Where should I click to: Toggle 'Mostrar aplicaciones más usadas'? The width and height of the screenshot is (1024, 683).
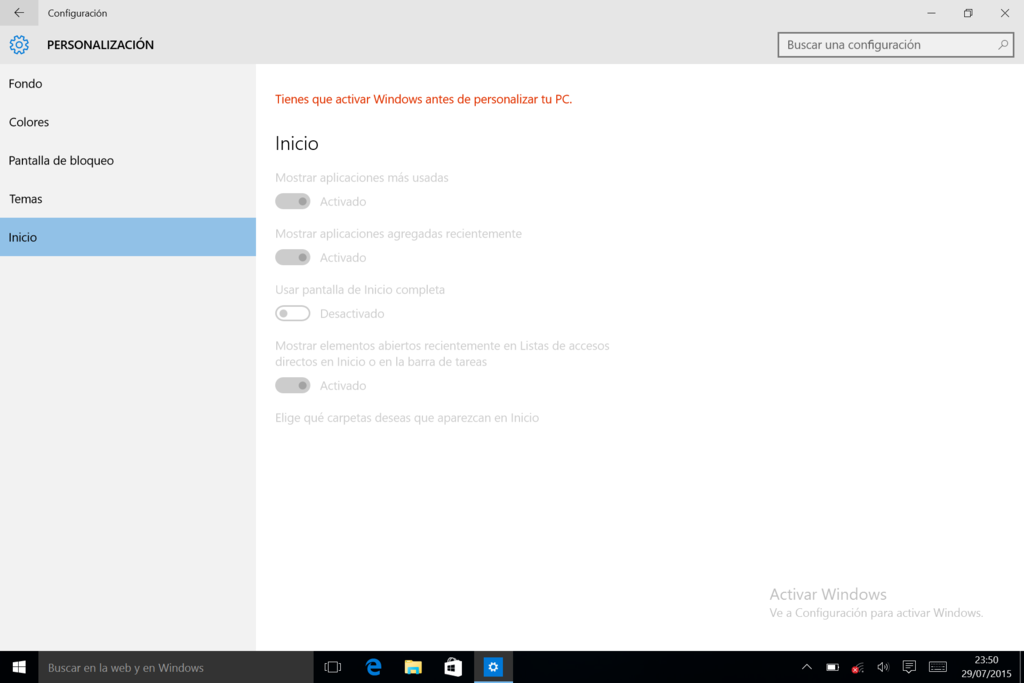(292, 201)
